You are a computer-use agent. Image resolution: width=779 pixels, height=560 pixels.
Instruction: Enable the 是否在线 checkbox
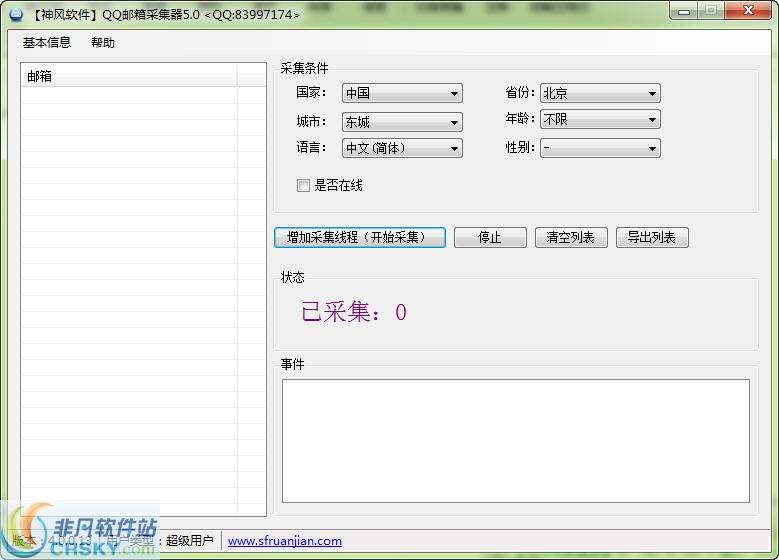pos(303,186)
